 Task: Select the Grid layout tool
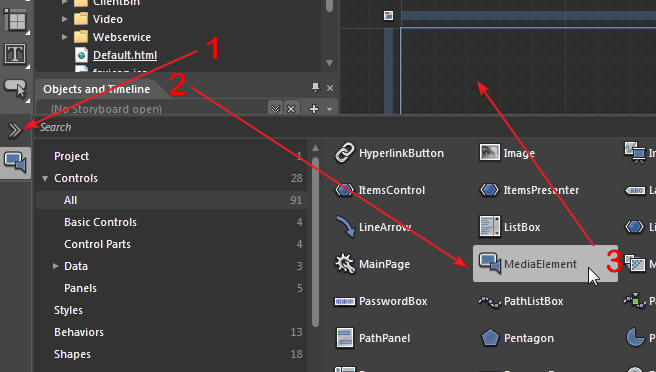pyautogui.click(x=15, y=20)
